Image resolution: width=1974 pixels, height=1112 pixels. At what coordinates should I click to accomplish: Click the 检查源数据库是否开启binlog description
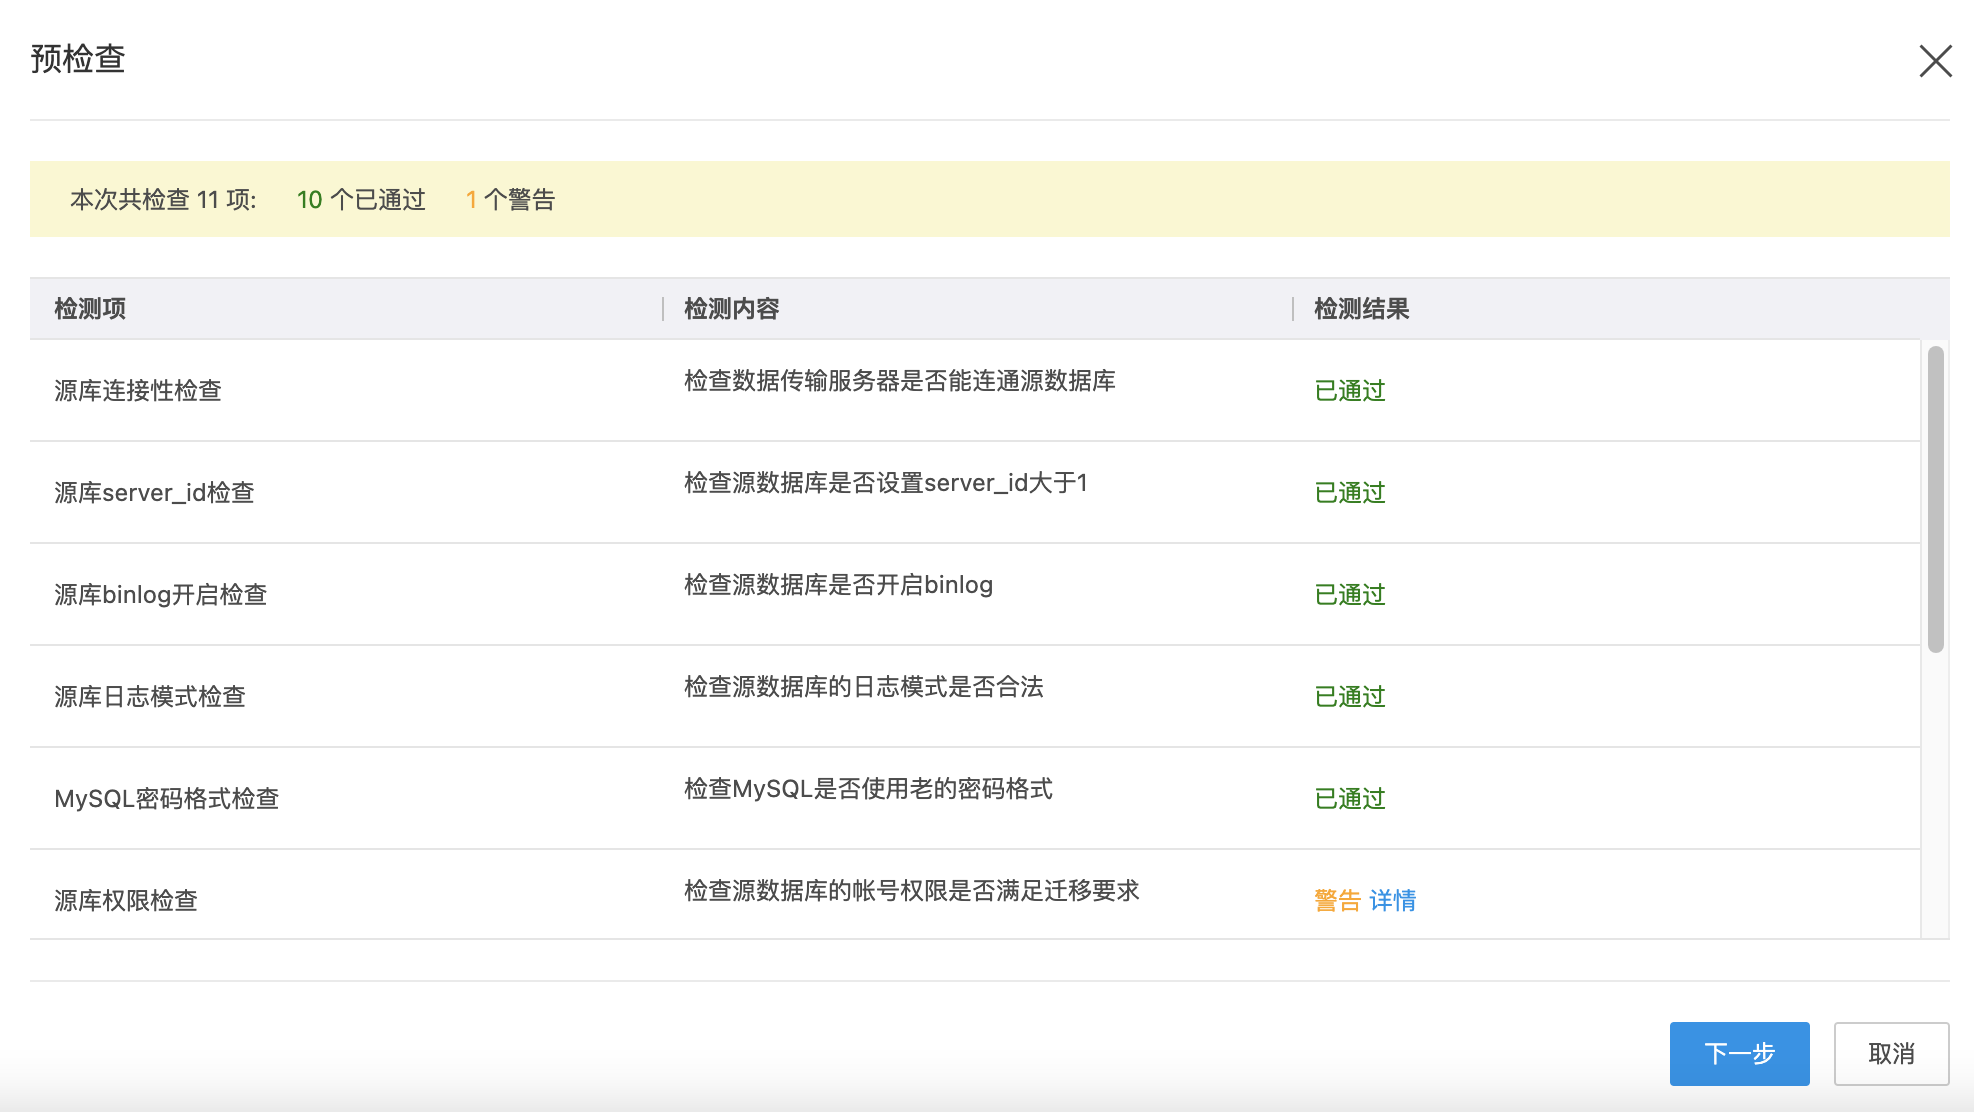(838, 585)
